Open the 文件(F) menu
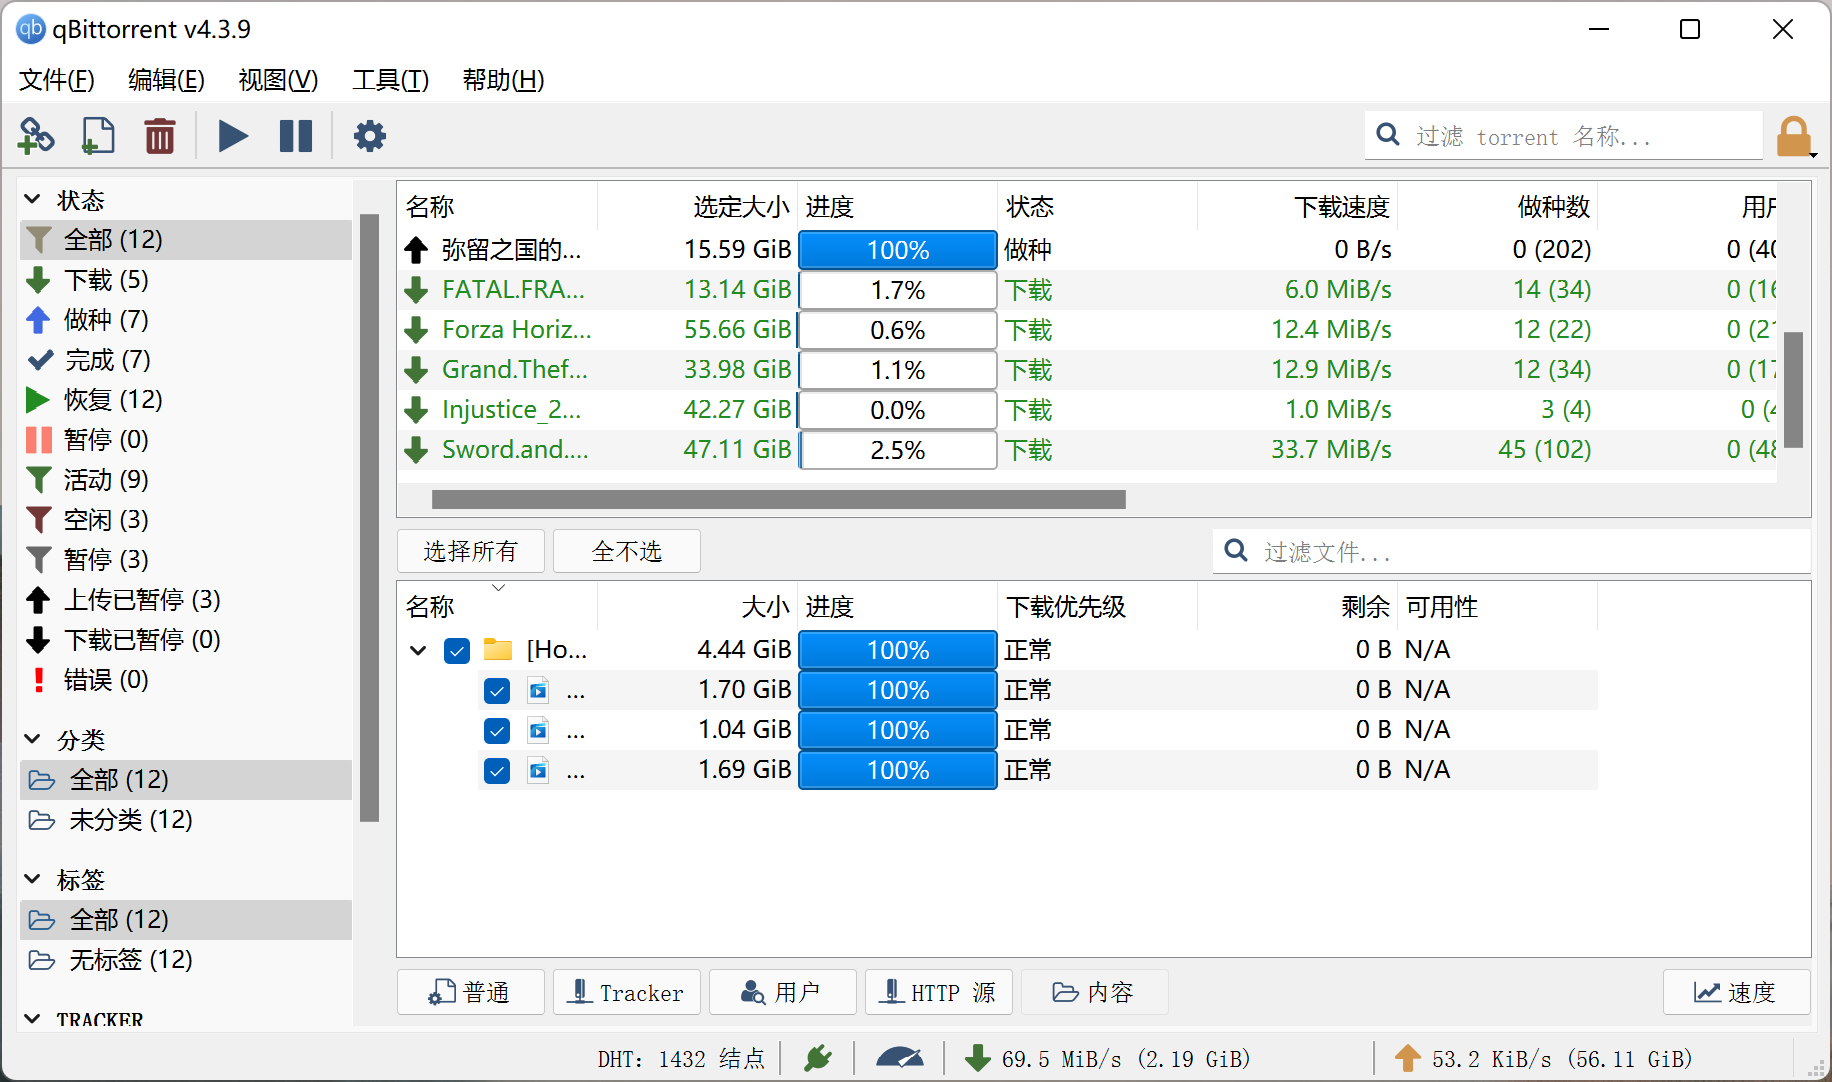Screen dimensions: 1832x1082 click(57, 80)
